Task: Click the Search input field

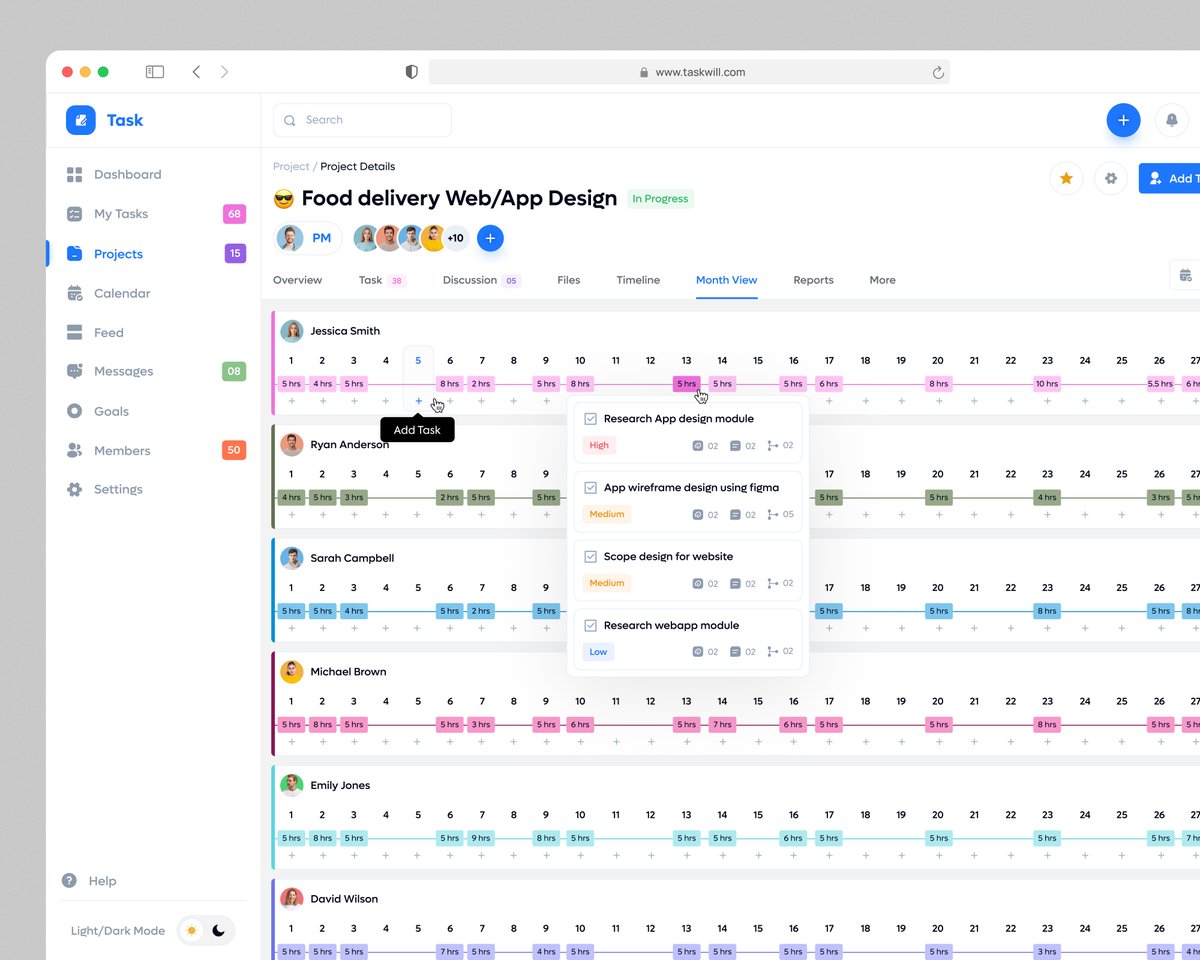Action: [x=362, y=120]
